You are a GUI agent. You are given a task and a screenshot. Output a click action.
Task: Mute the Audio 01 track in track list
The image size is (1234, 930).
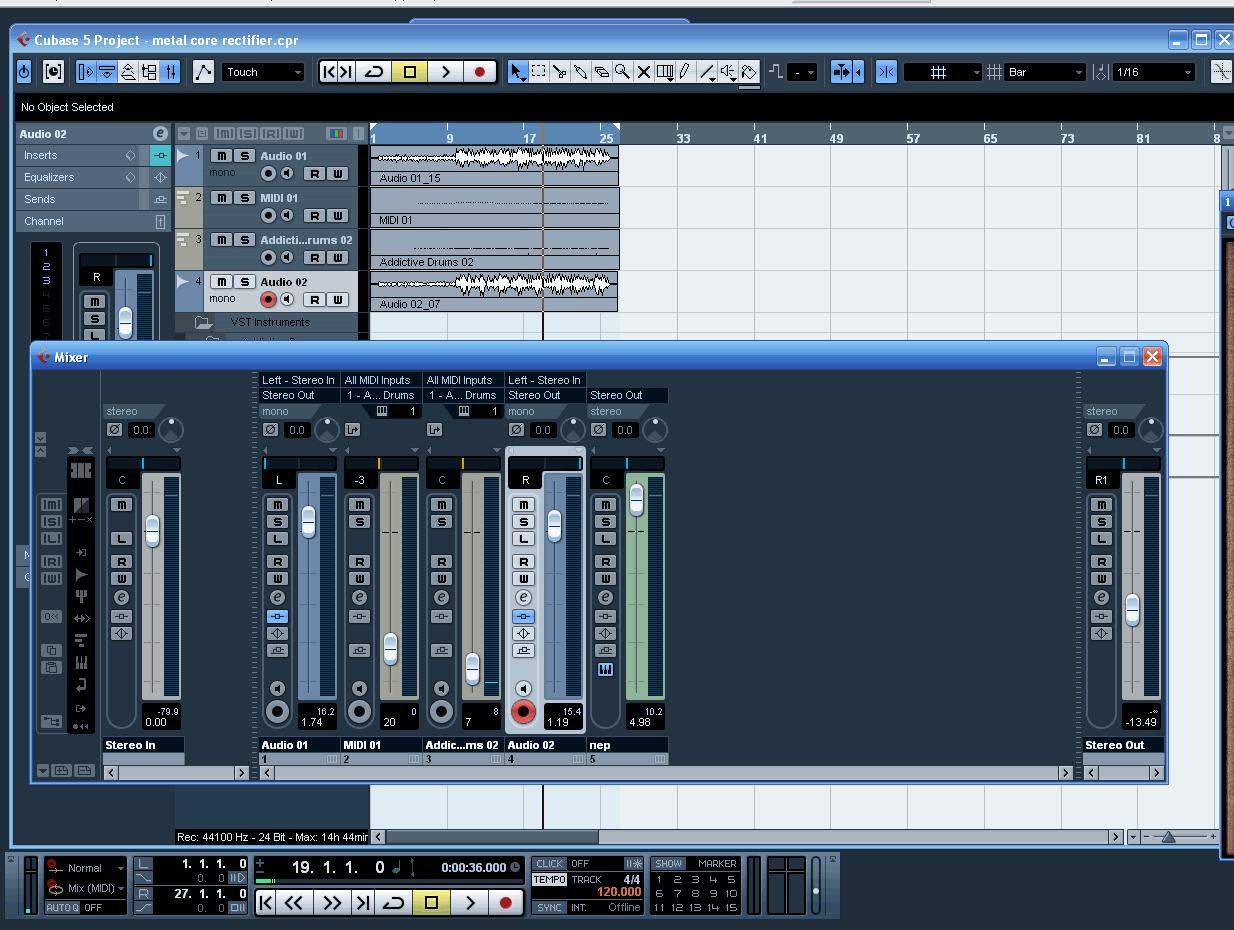[221, 156]
